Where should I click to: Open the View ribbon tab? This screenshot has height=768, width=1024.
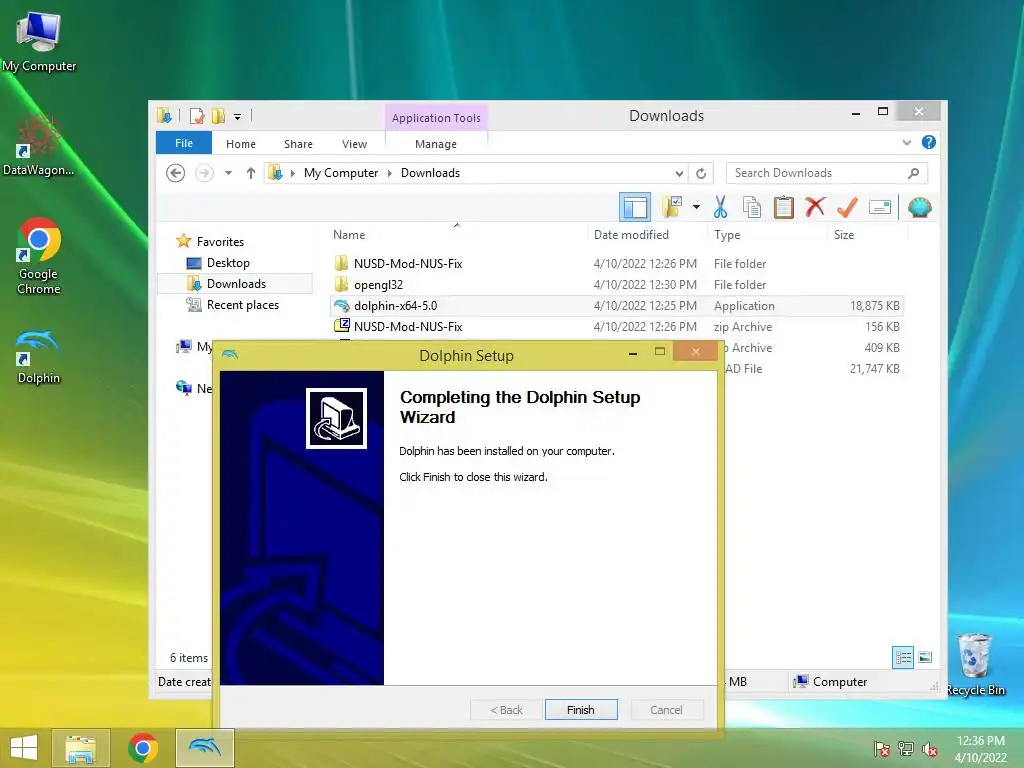[354, 144]
